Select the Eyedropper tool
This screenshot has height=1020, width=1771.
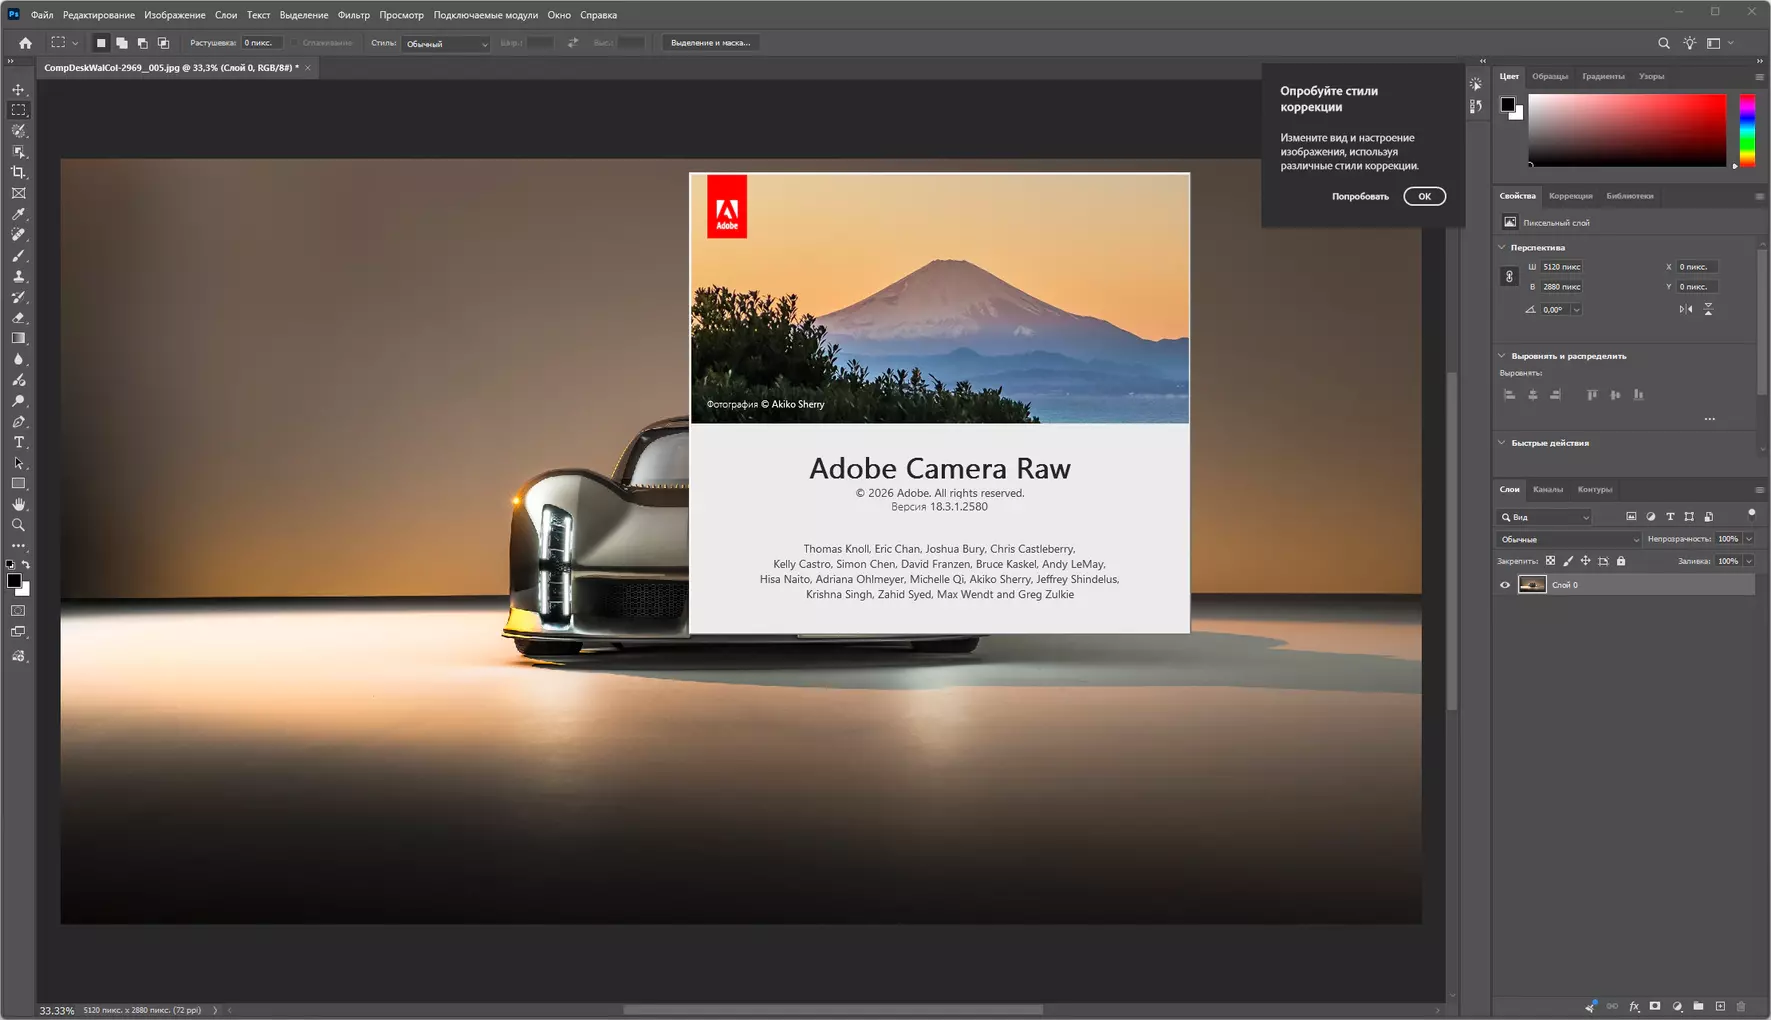point(18,214)
